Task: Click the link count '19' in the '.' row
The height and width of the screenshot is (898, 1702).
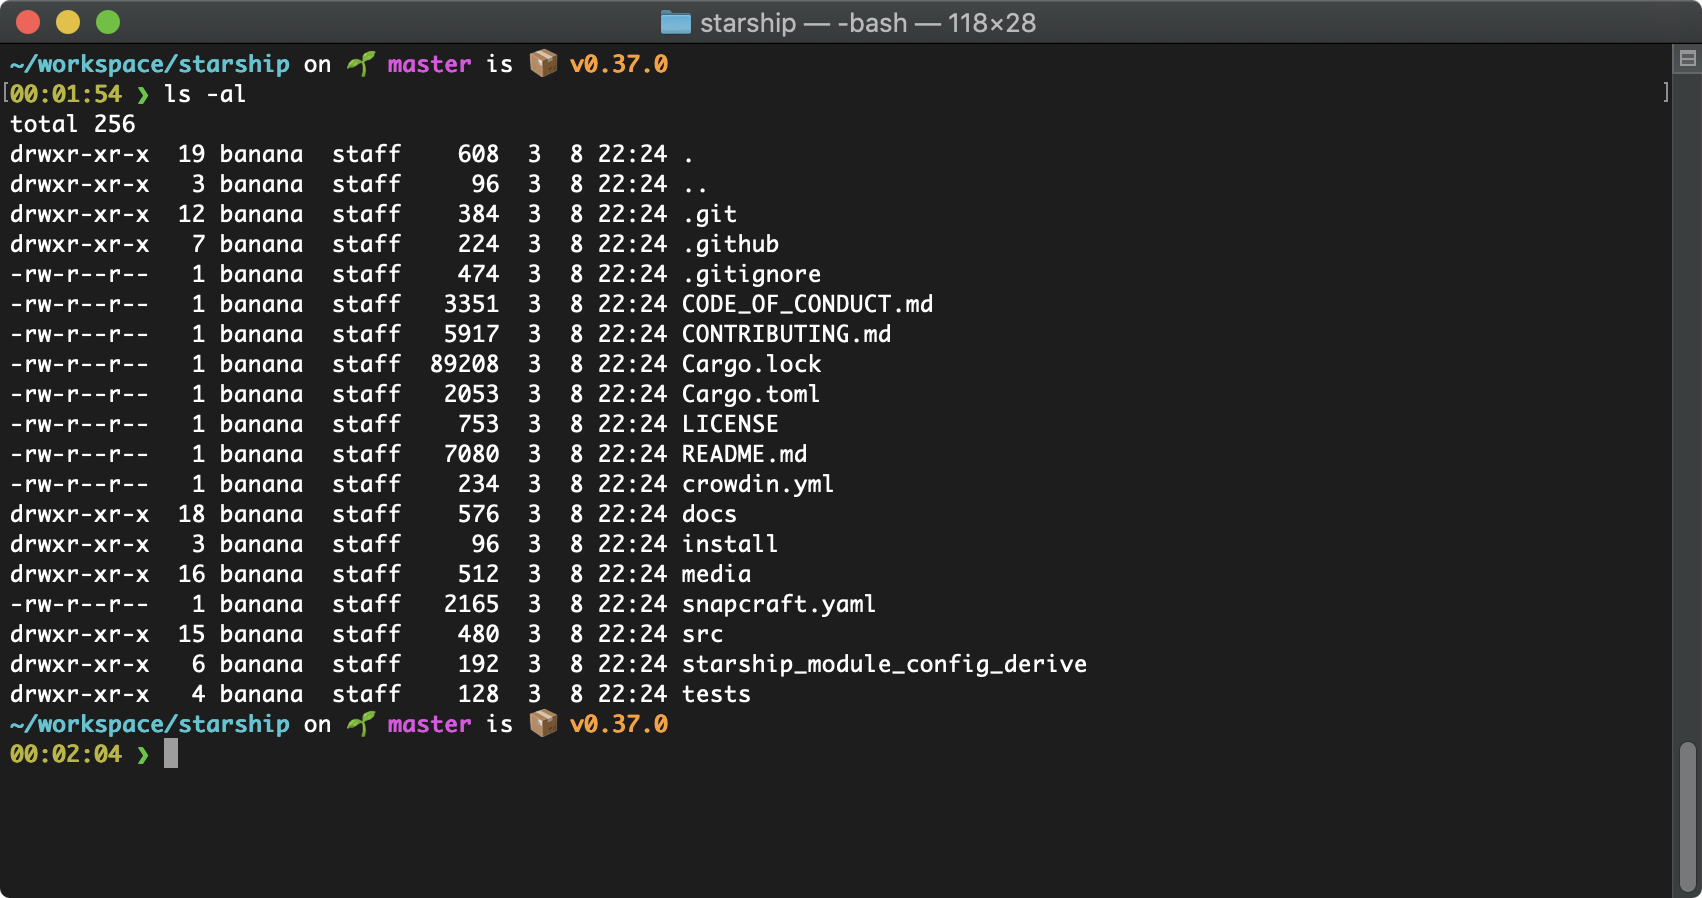Action: tap(192, 154)
